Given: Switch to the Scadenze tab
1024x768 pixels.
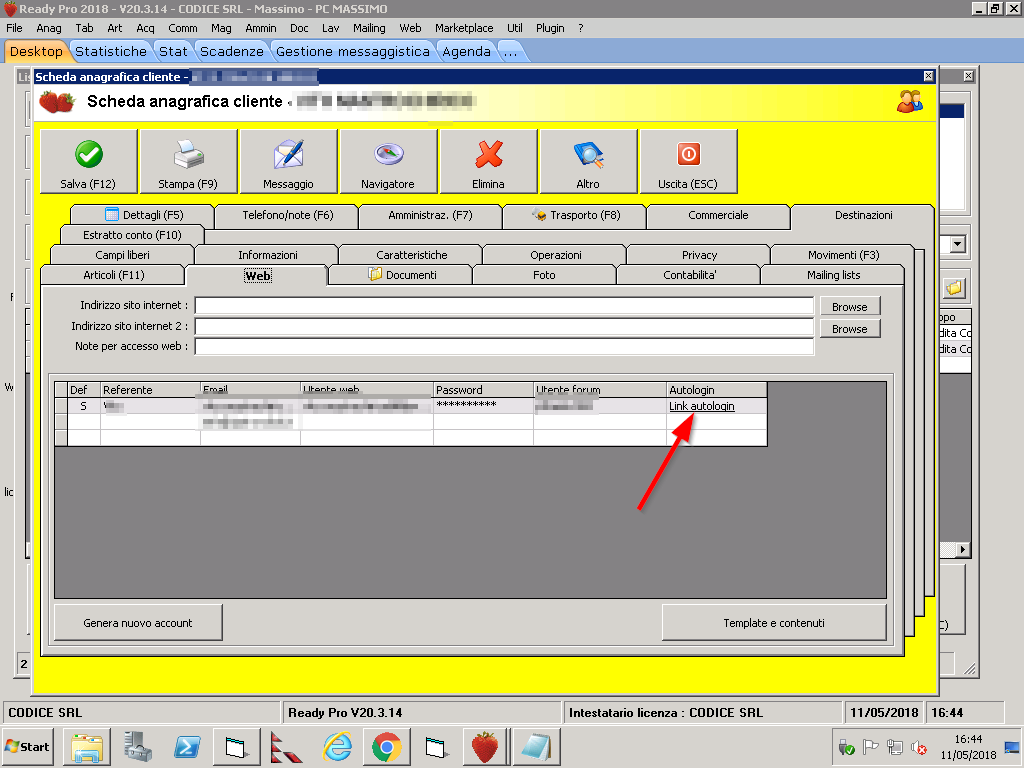Looking at the screenshot, I should (232, 52).
